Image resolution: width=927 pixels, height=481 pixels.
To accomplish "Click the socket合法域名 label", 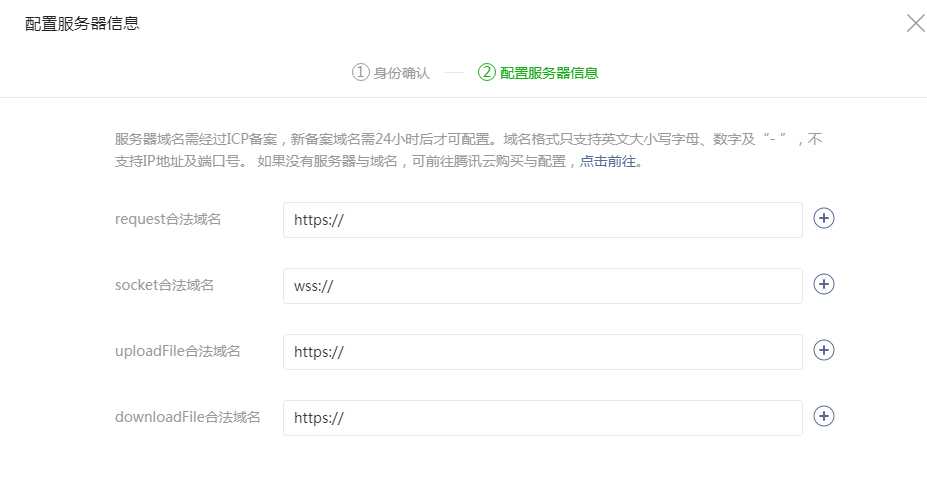I will pyautogui.click(x=164, y=285).
